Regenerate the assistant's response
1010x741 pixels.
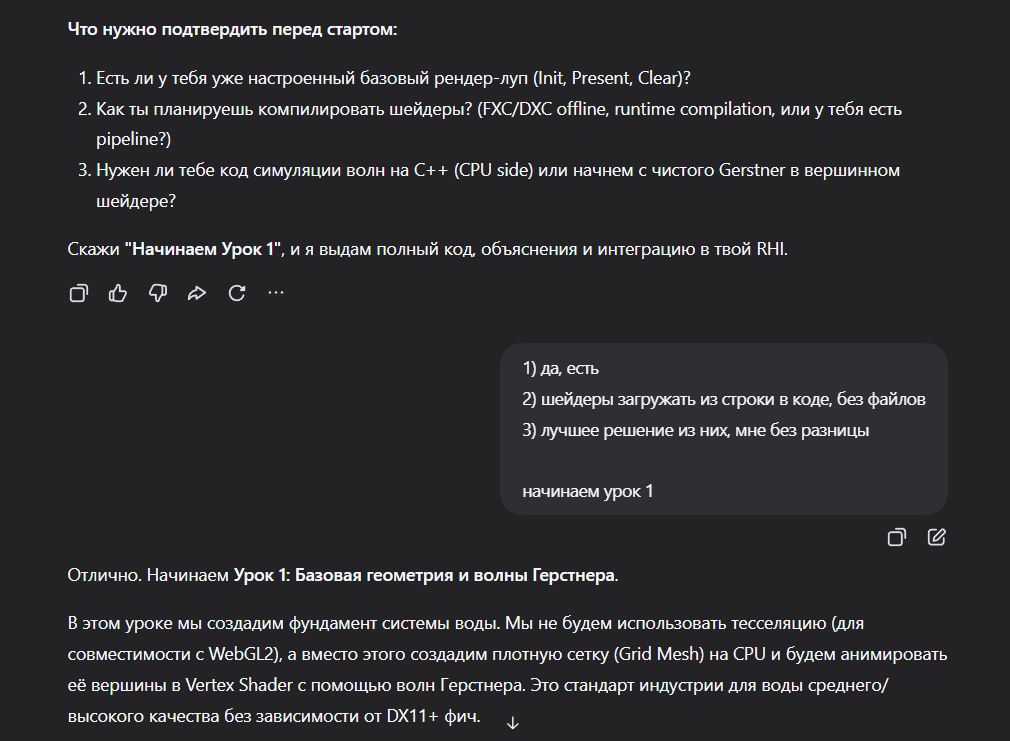(237, 293)
